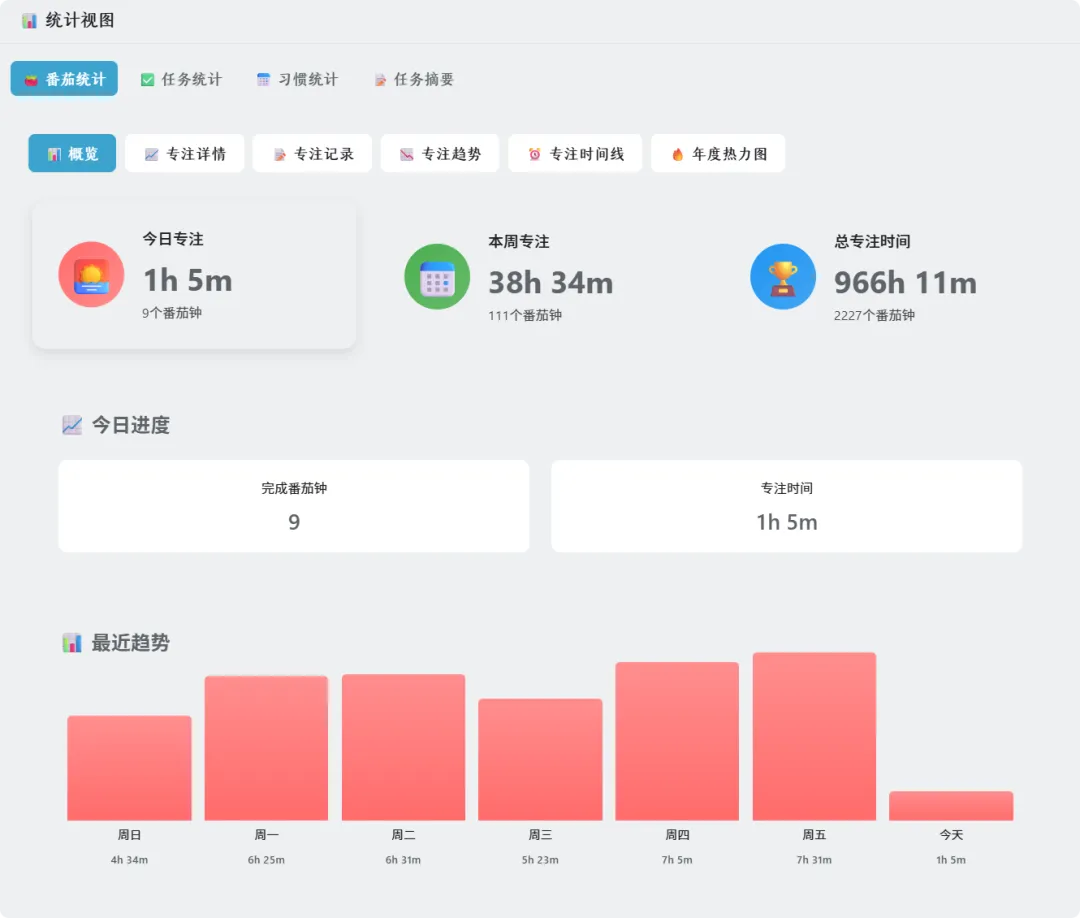The image size is (1080, 918).
Task: Click the 周一 trend bar
Action: coord(267,748)
